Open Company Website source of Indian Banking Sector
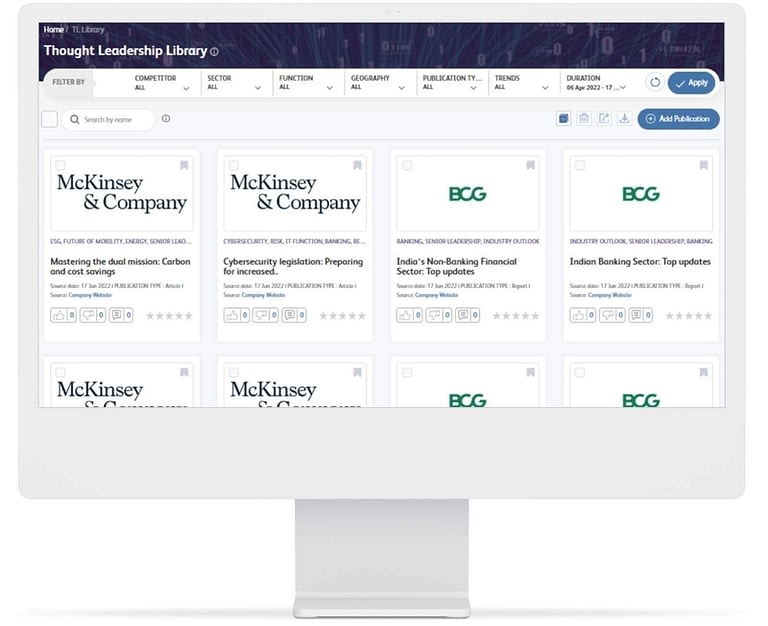The width and height of the screenshot is (768, 626). tap(610, 295)
